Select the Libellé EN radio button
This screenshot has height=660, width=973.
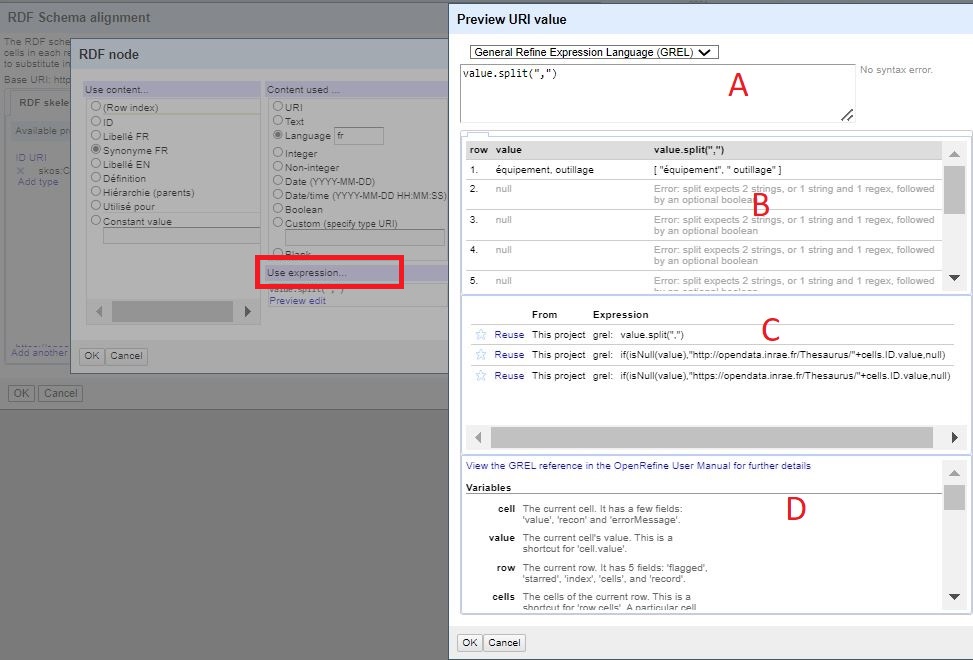[x=96, y=164]
